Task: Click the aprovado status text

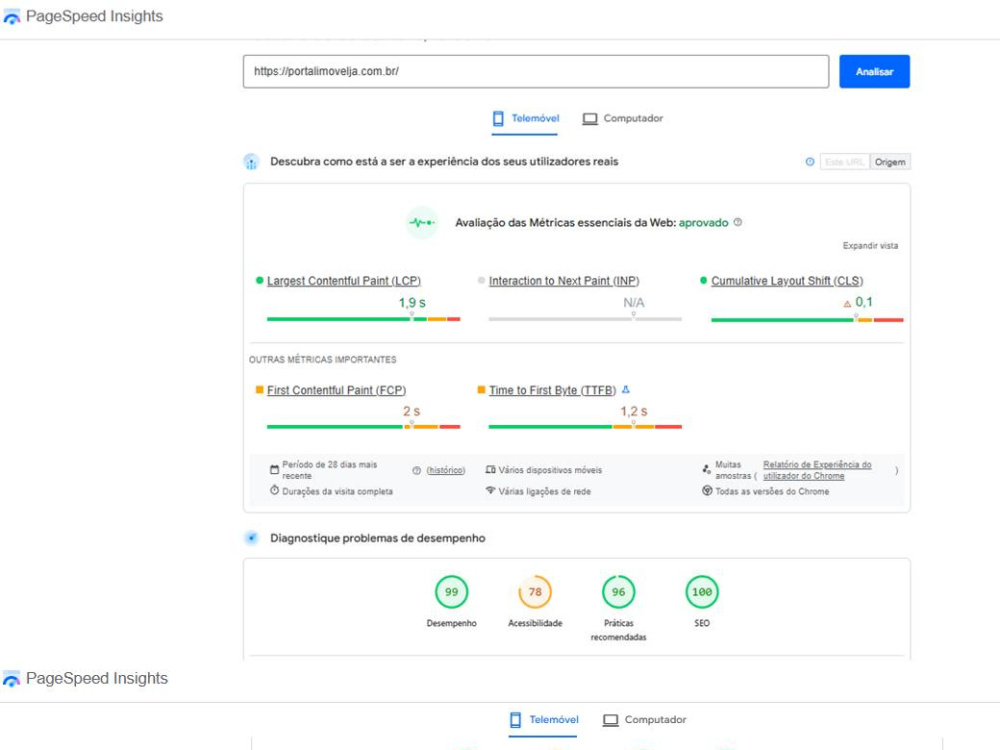Action: pos(703,223)
